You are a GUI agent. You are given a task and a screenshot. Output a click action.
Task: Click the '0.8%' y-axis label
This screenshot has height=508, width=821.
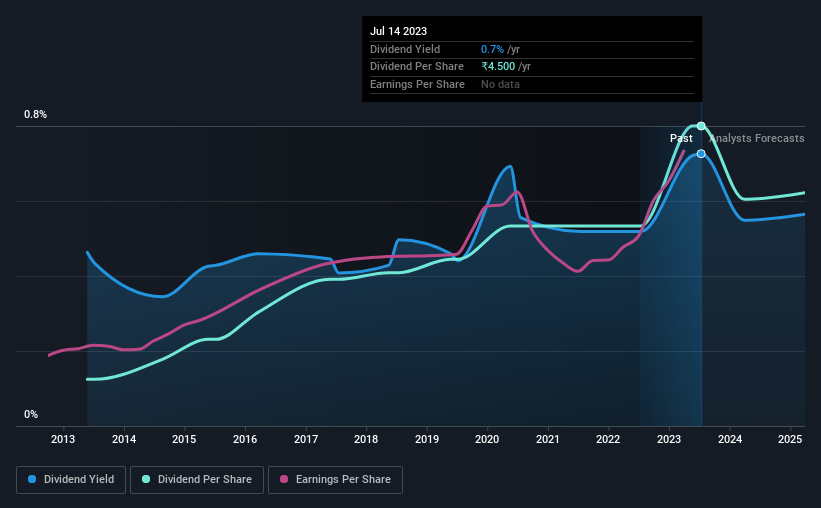(x=35, y=114)
